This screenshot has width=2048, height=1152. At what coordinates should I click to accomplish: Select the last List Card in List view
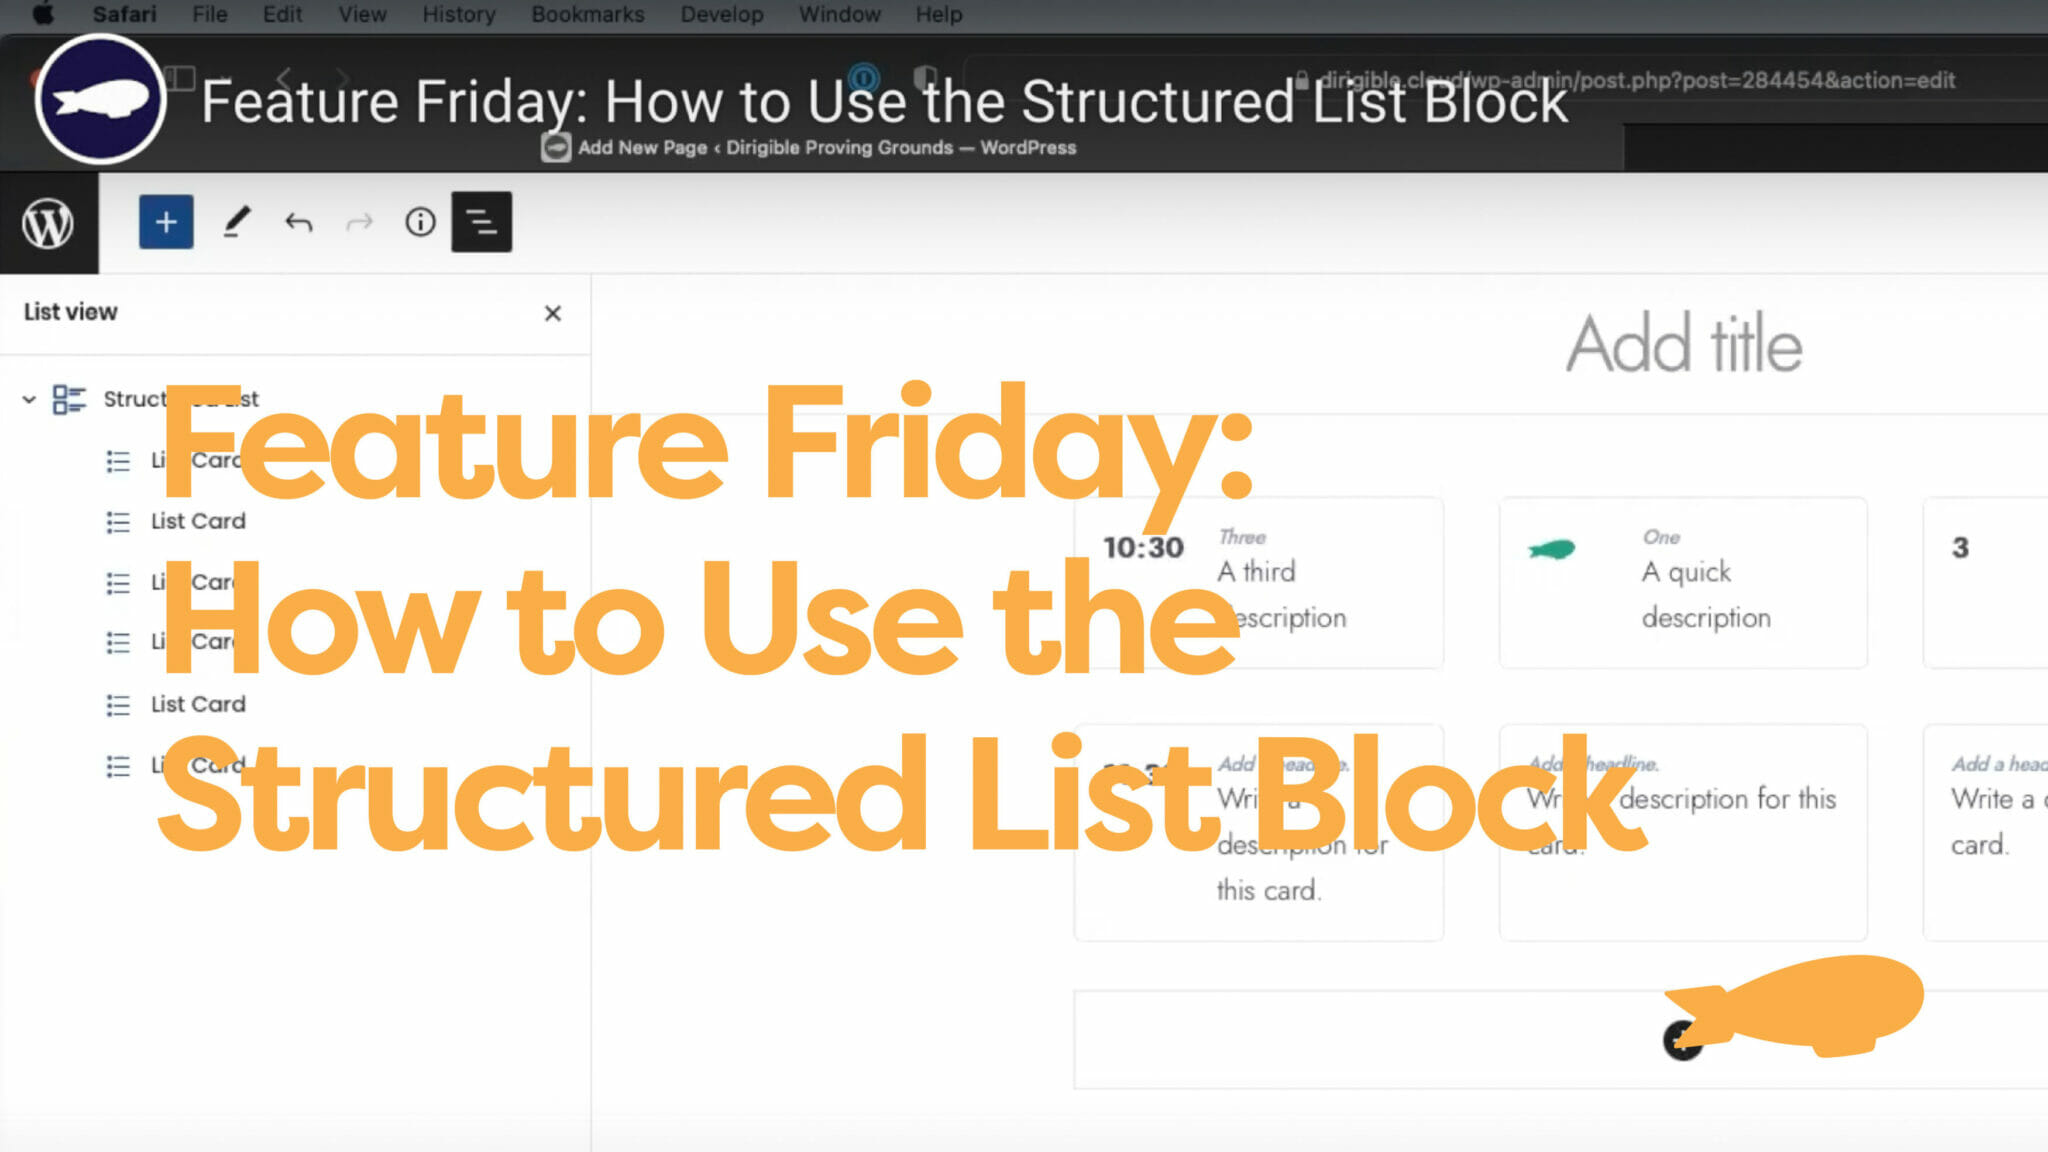(198, 765)
